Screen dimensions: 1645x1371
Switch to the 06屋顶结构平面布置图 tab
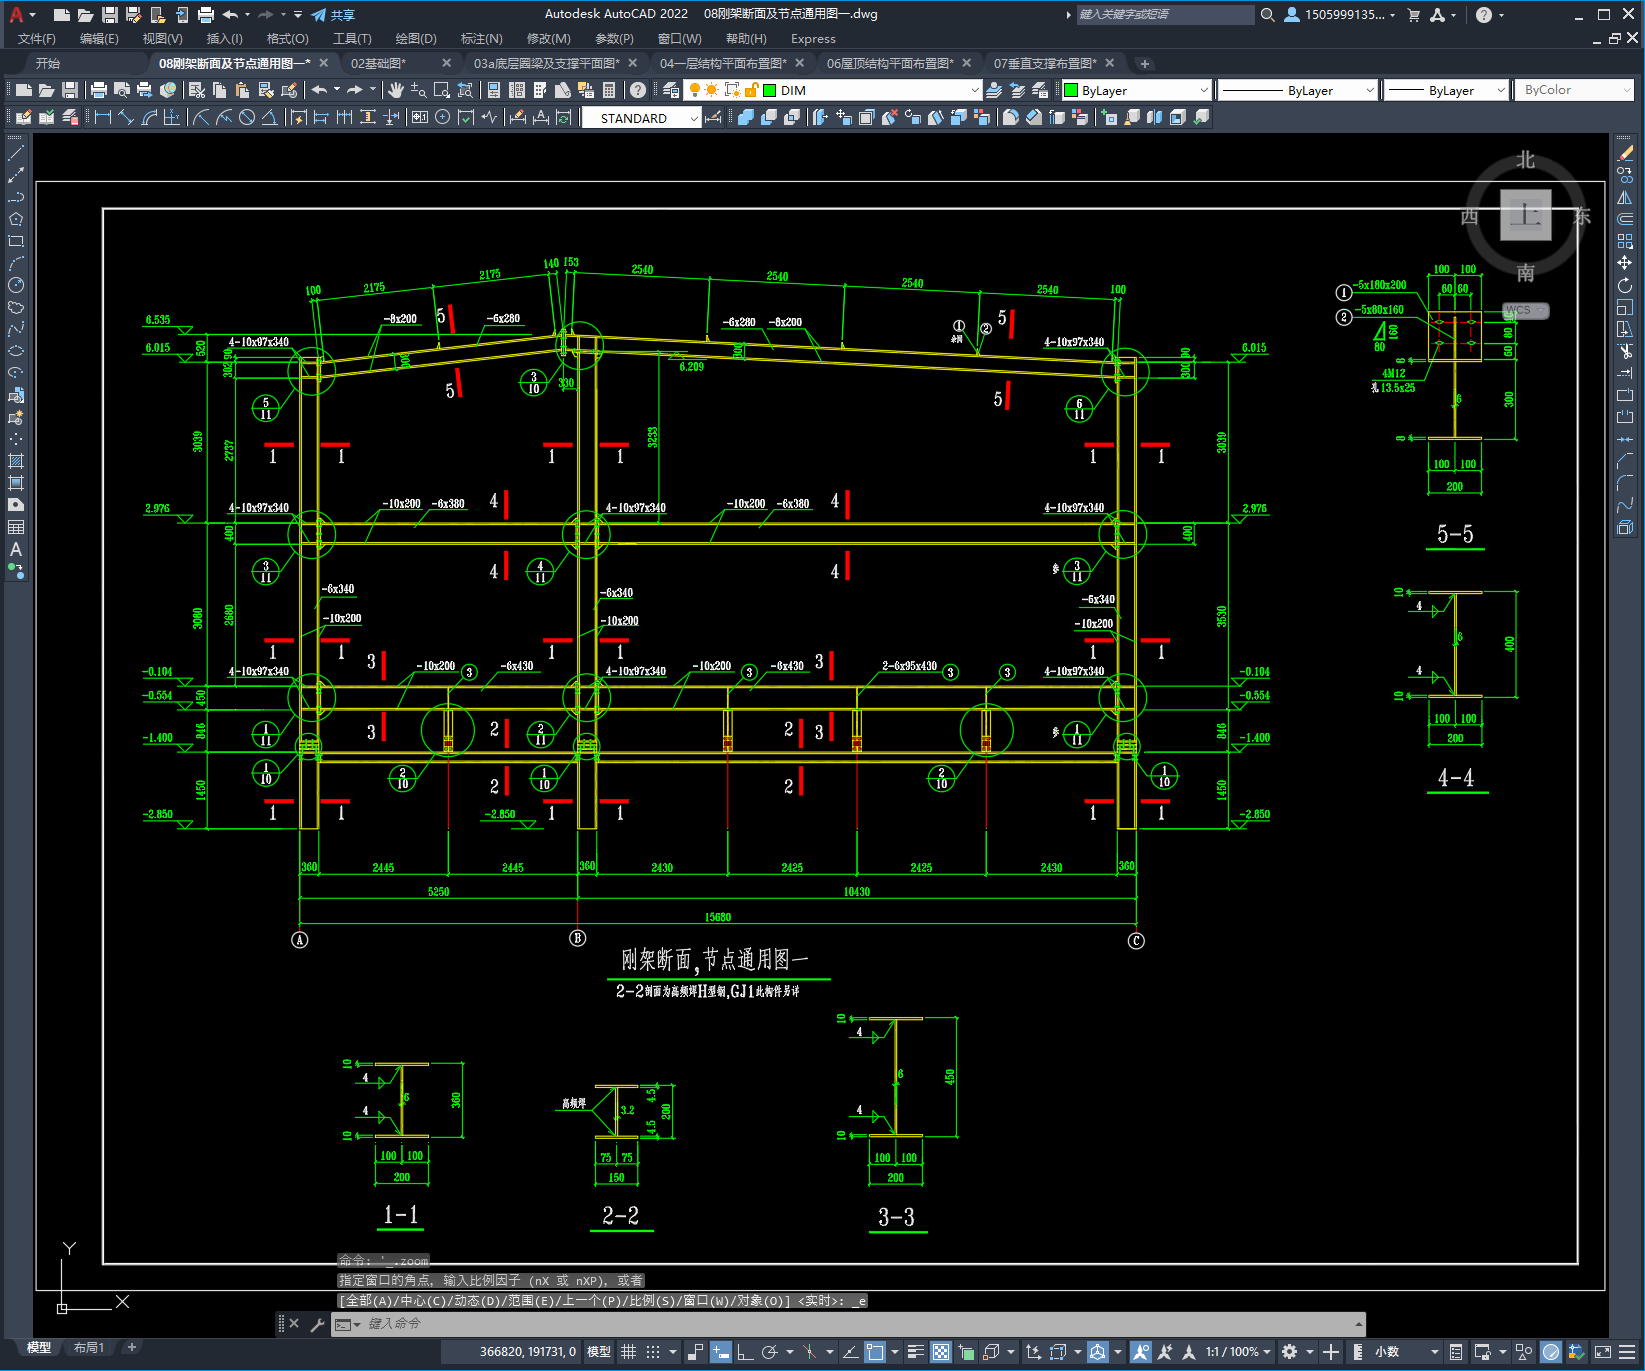pos(890,63)
